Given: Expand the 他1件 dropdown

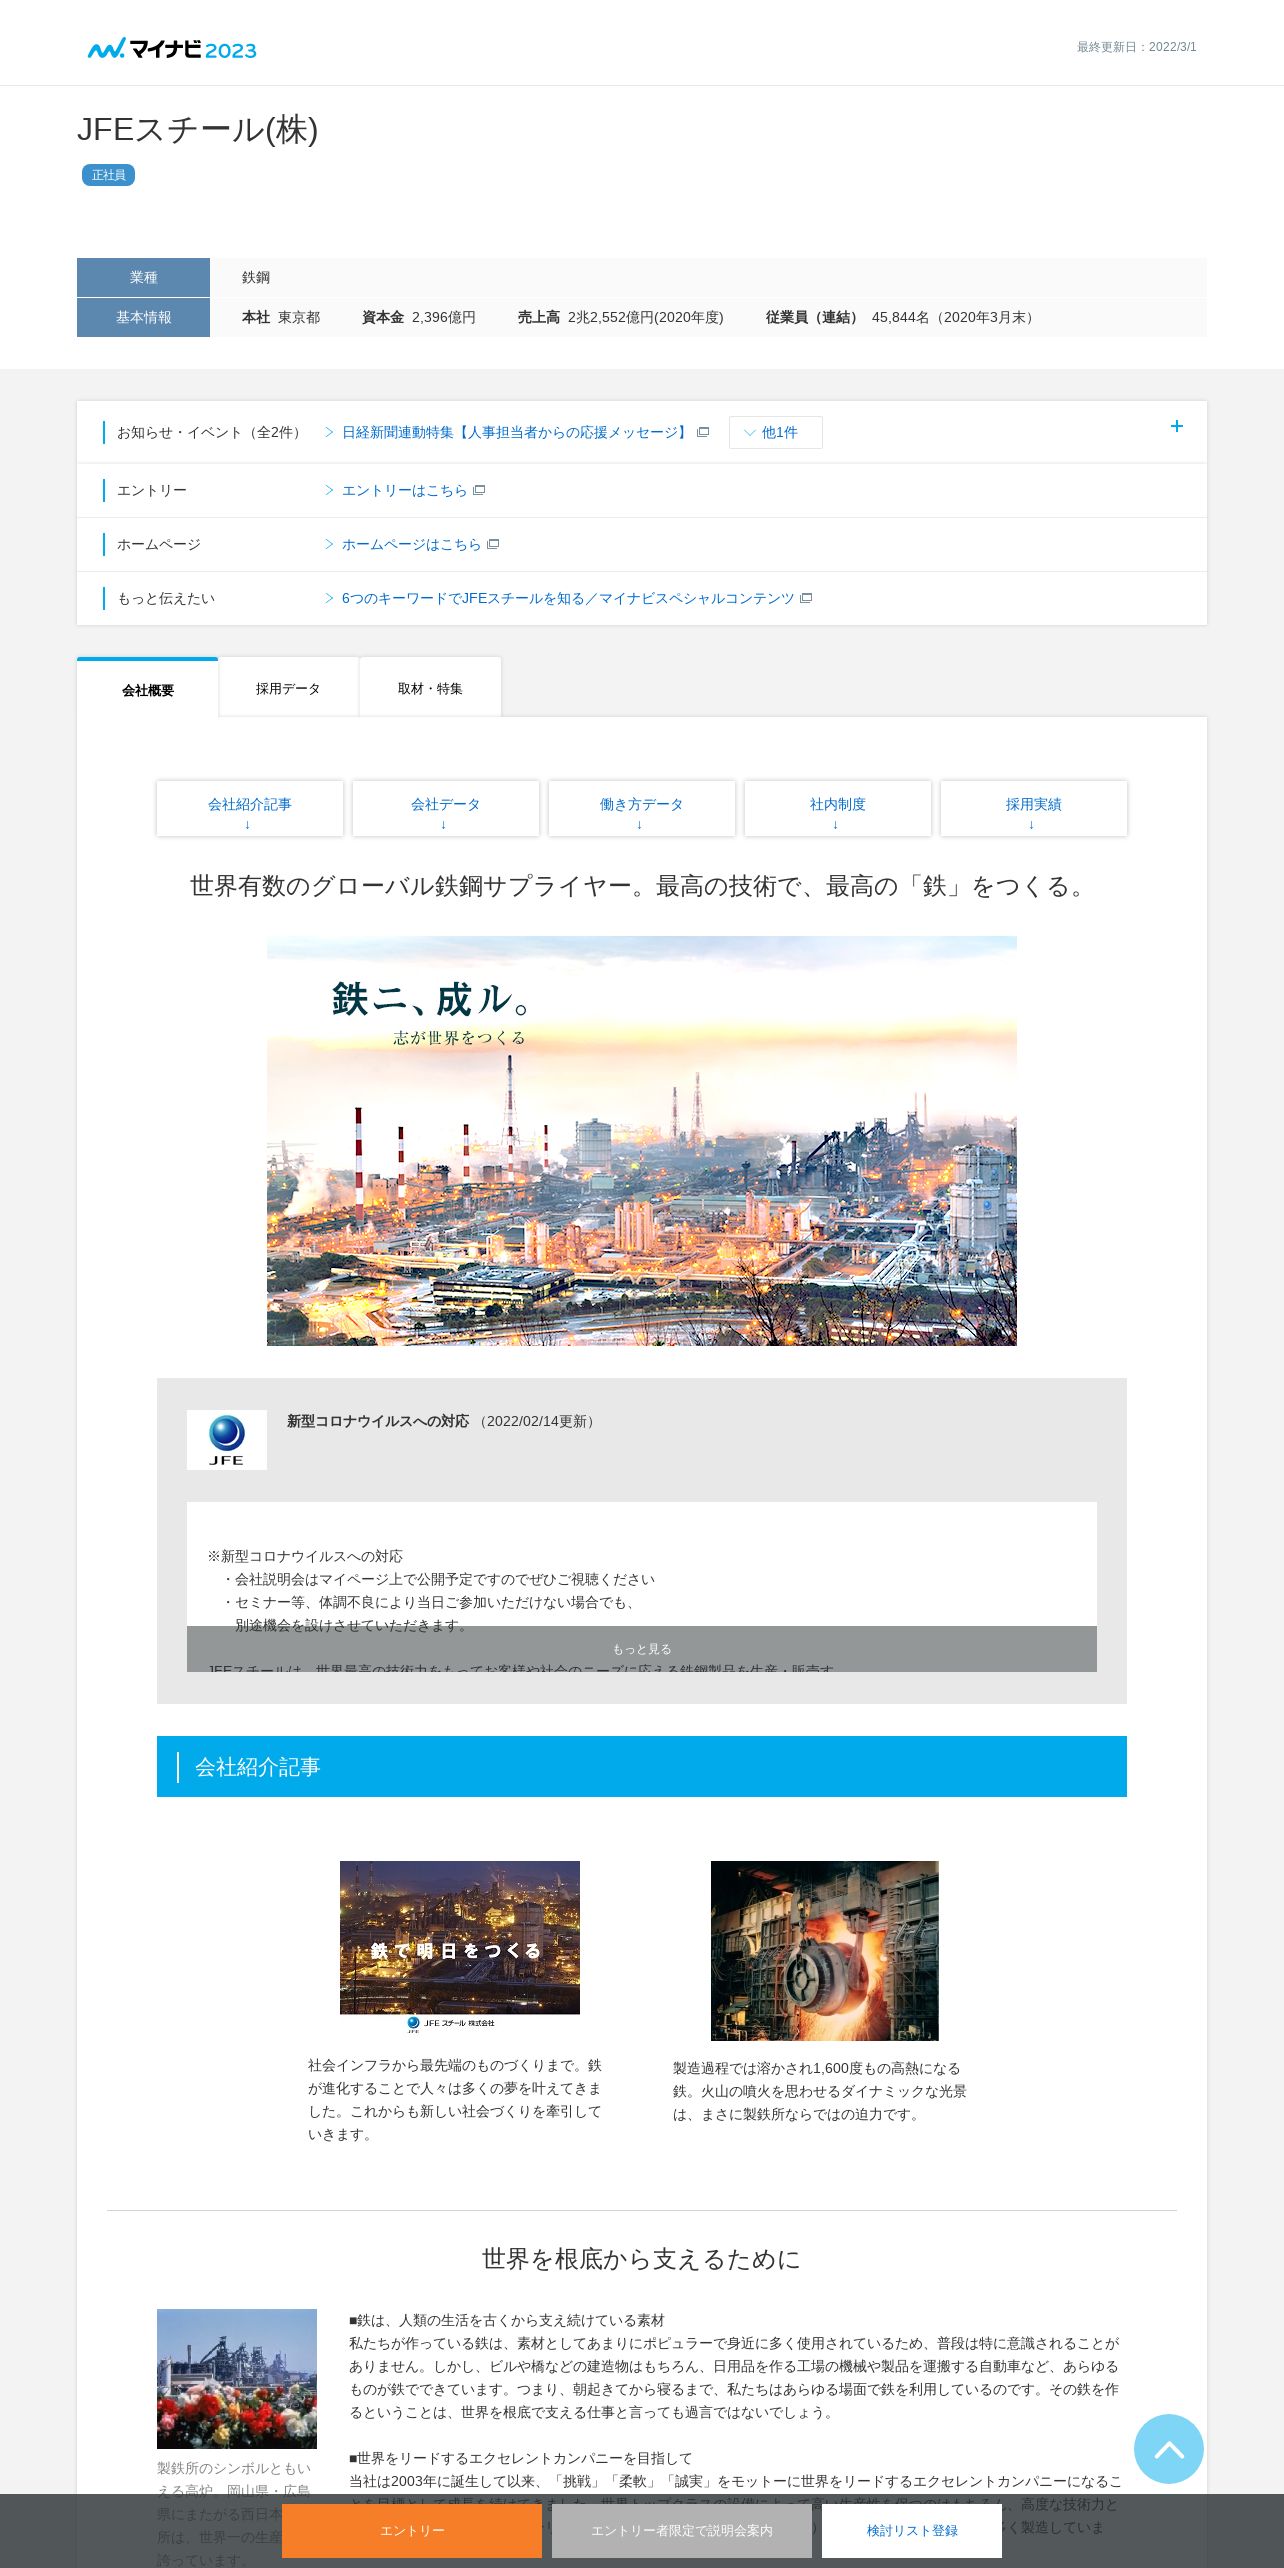Looking at the screenshot, I should 775,432.
